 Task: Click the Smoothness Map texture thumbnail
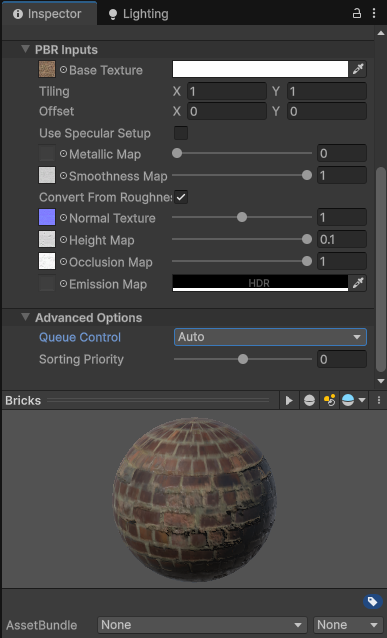click(47, 175)
